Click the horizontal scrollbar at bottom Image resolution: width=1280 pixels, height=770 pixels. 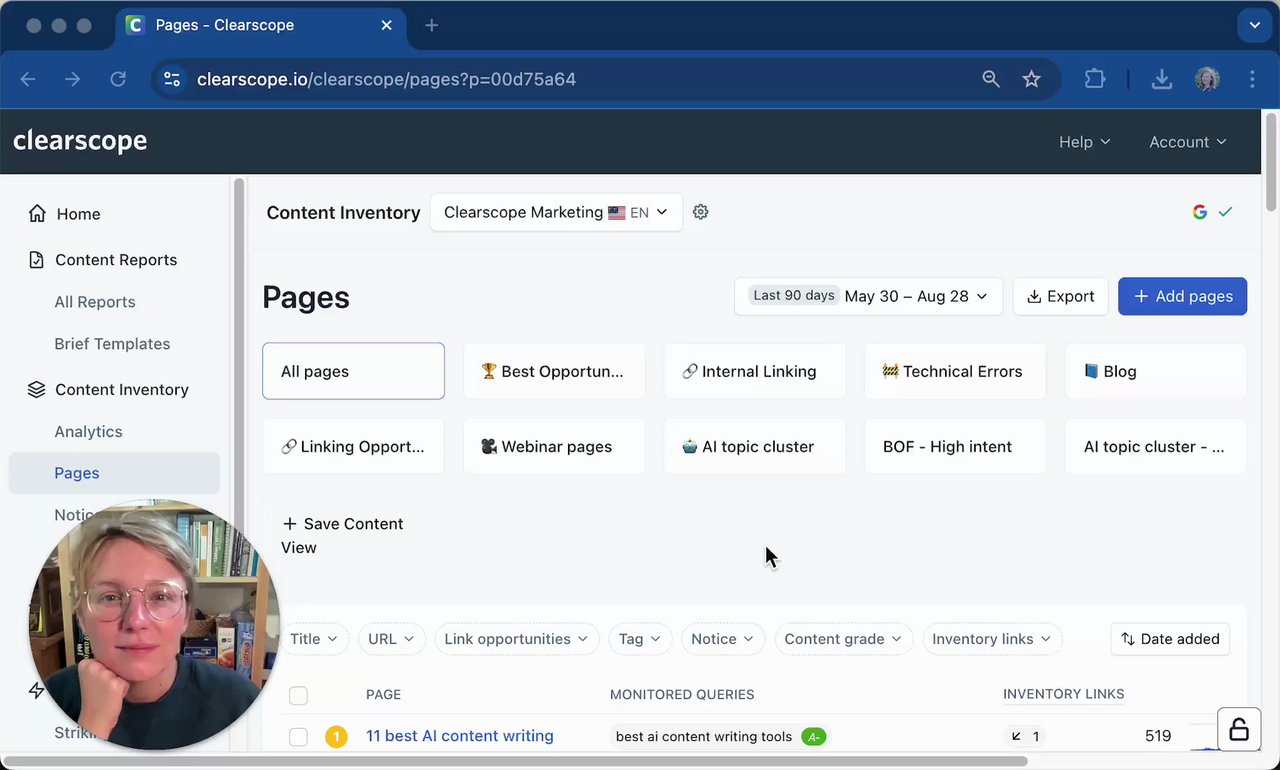point(515,761)
